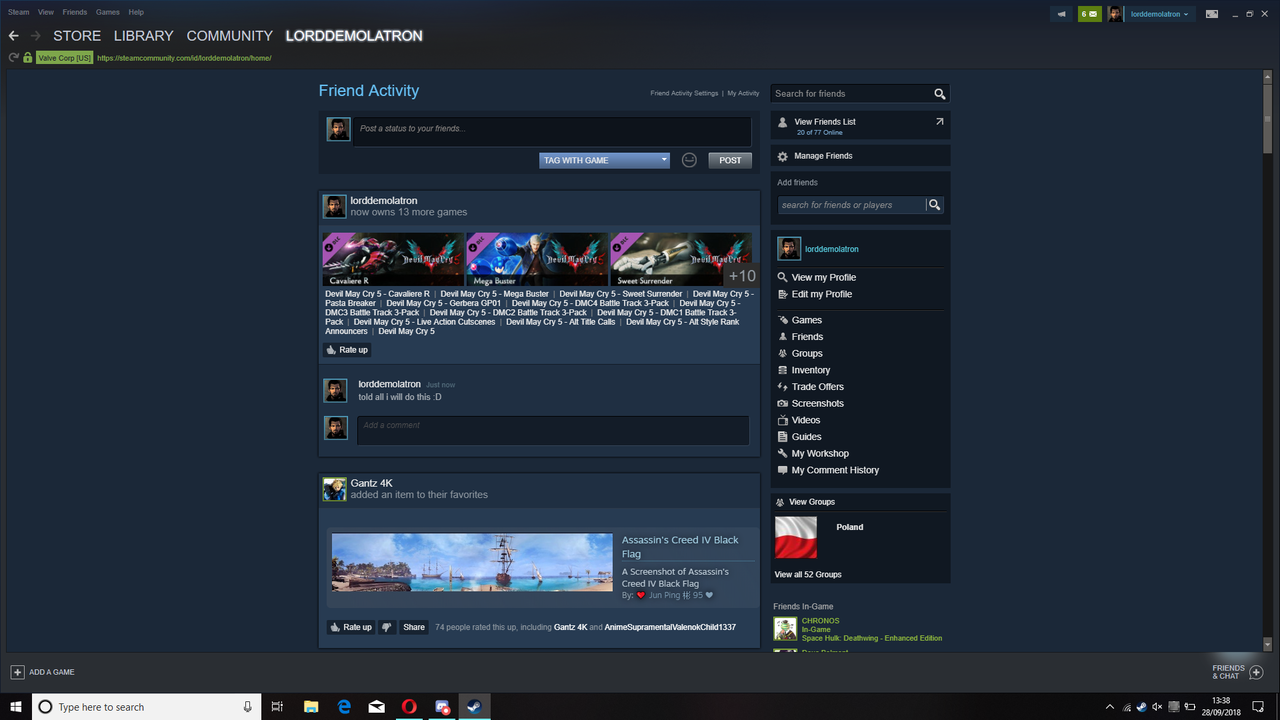Click the Add a comment field
Image resolution: width=1280 pixels, height=720 pixels.
[x=553, y=430]
